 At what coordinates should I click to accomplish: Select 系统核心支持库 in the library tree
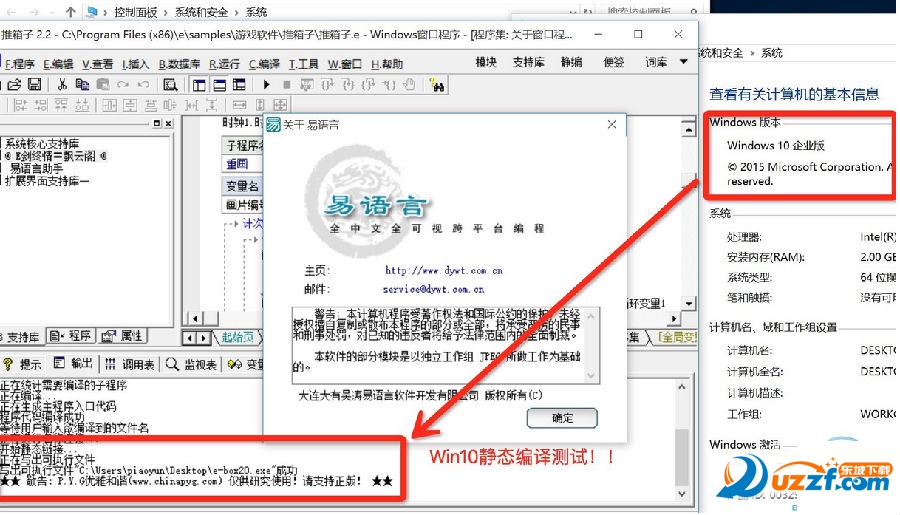[46, 143]
